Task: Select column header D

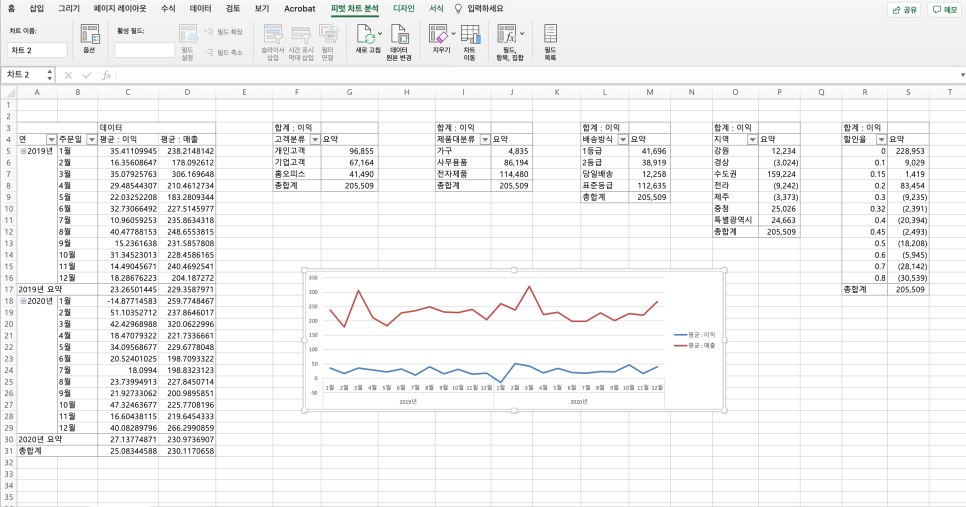Action: [187, 92]
